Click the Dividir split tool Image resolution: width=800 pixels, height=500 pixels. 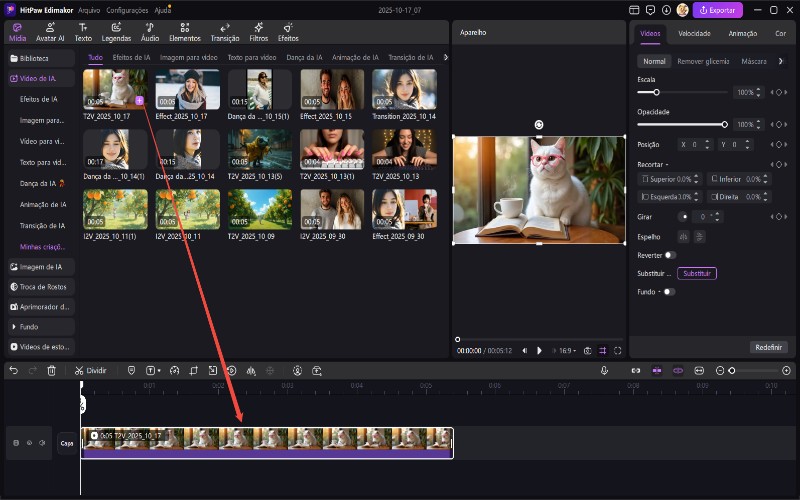[90, 370]
